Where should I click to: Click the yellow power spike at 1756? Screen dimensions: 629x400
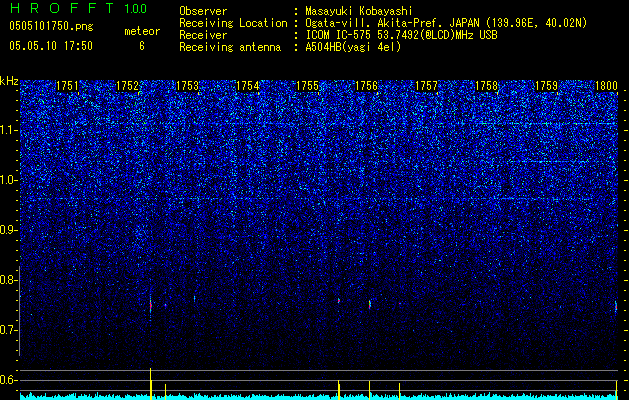tap(369, 391)
